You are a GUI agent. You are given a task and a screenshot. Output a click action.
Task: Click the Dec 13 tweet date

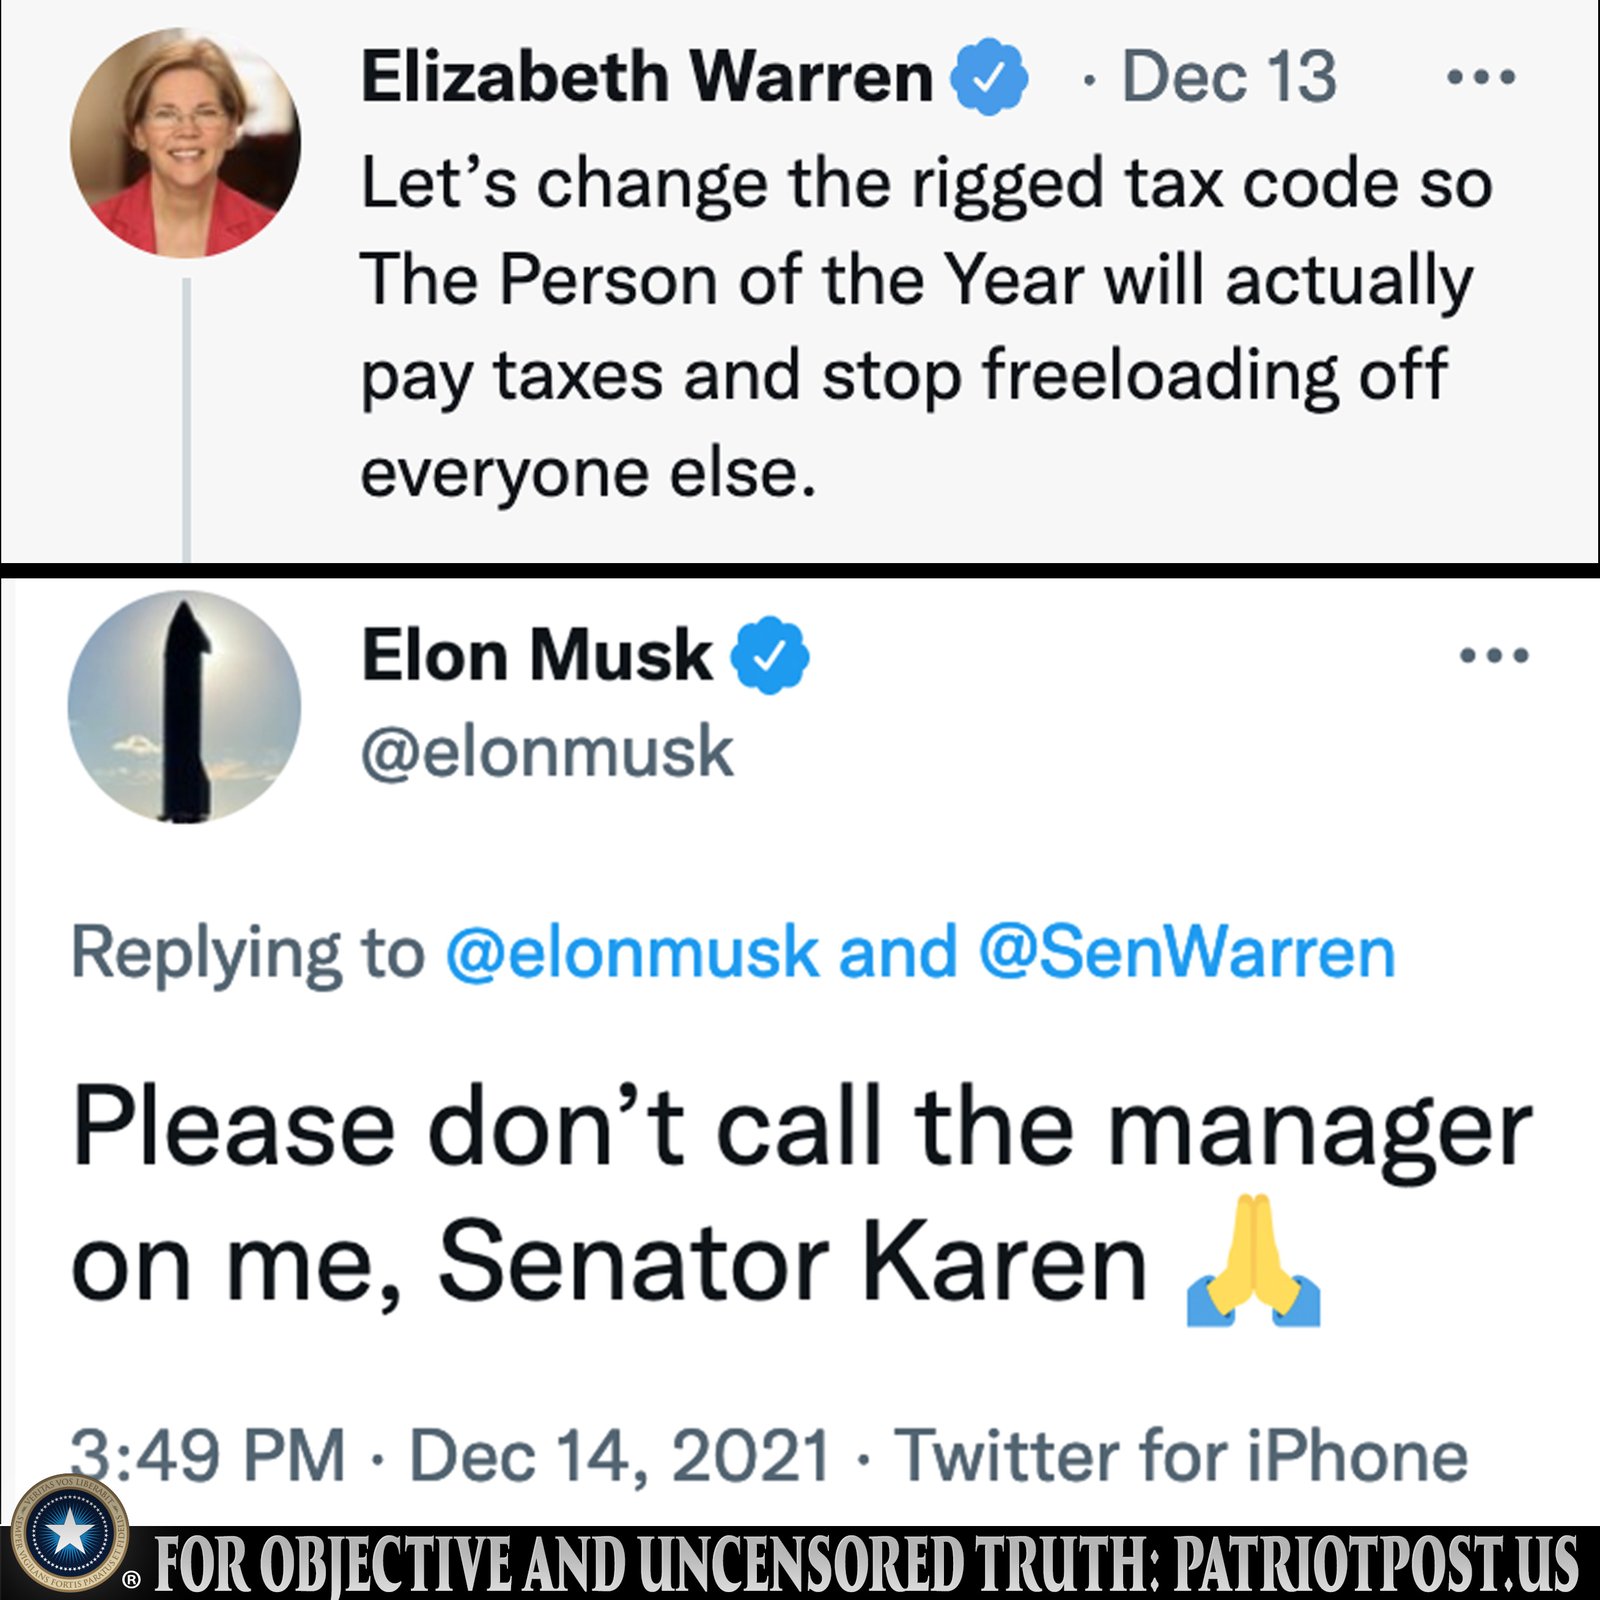tap(1229, 76)
